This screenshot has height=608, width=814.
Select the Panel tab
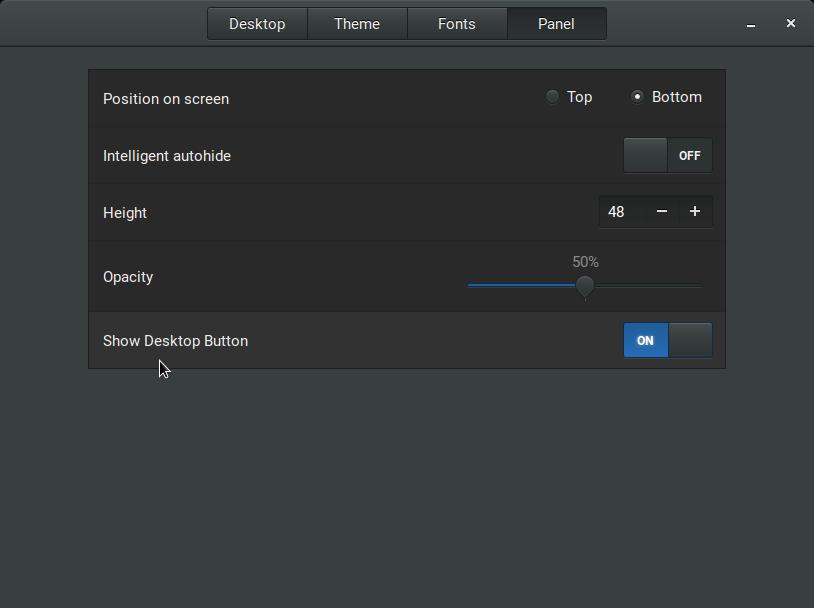[x=556, y=24]
